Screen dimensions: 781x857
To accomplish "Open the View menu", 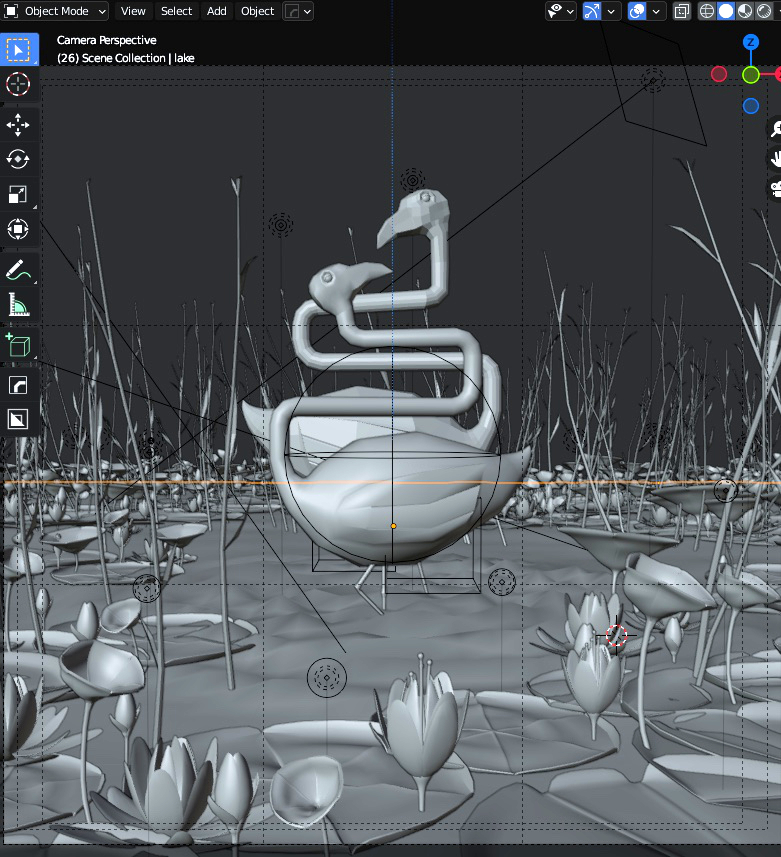I will (133, 11).
